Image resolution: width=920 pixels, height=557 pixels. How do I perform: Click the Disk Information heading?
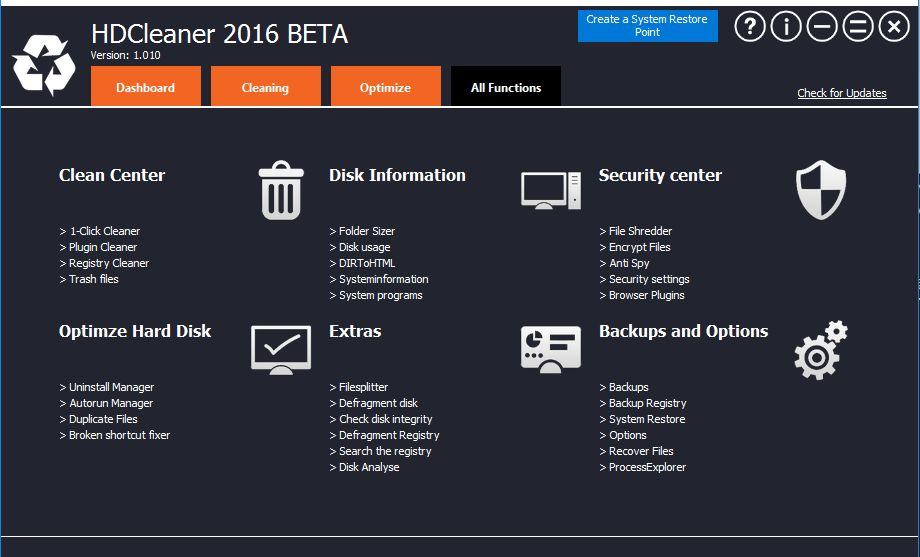397,175
